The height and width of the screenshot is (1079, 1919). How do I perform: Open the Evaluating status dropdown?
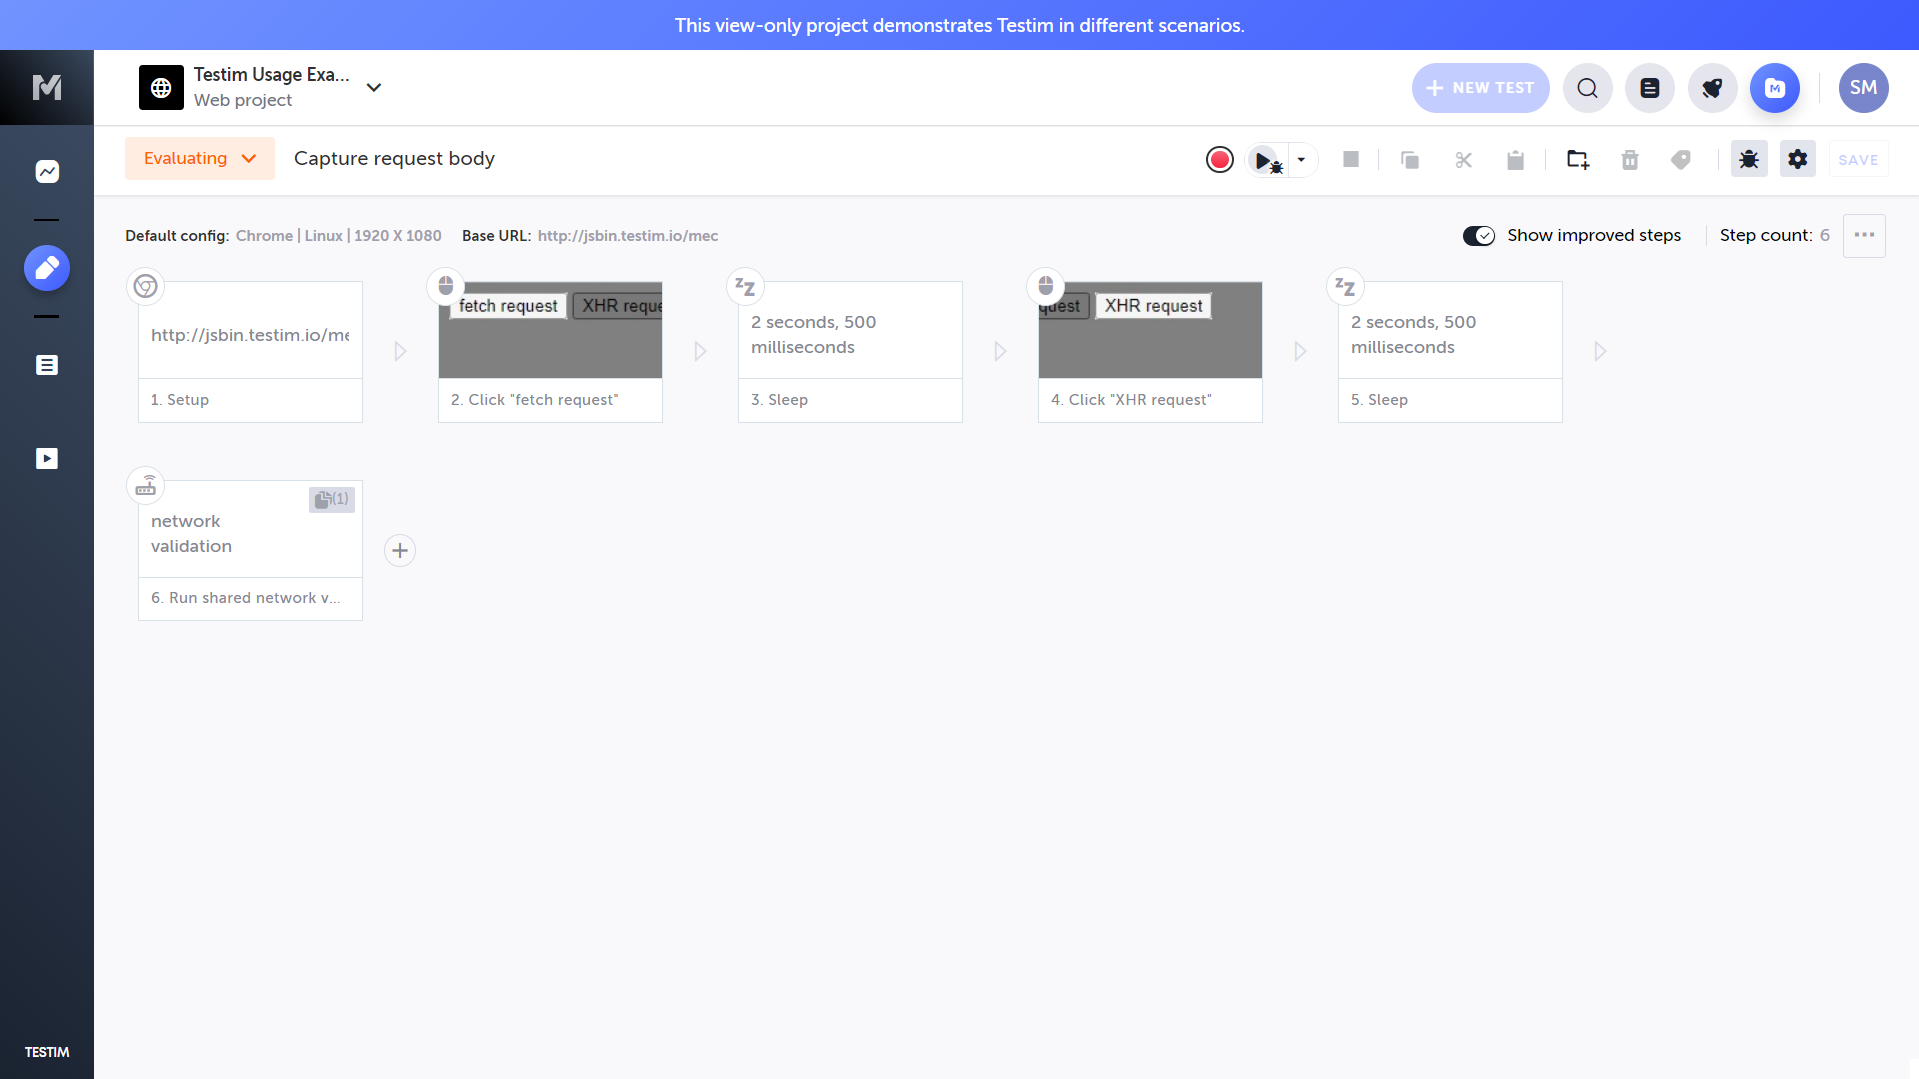[x=199, y=158]
